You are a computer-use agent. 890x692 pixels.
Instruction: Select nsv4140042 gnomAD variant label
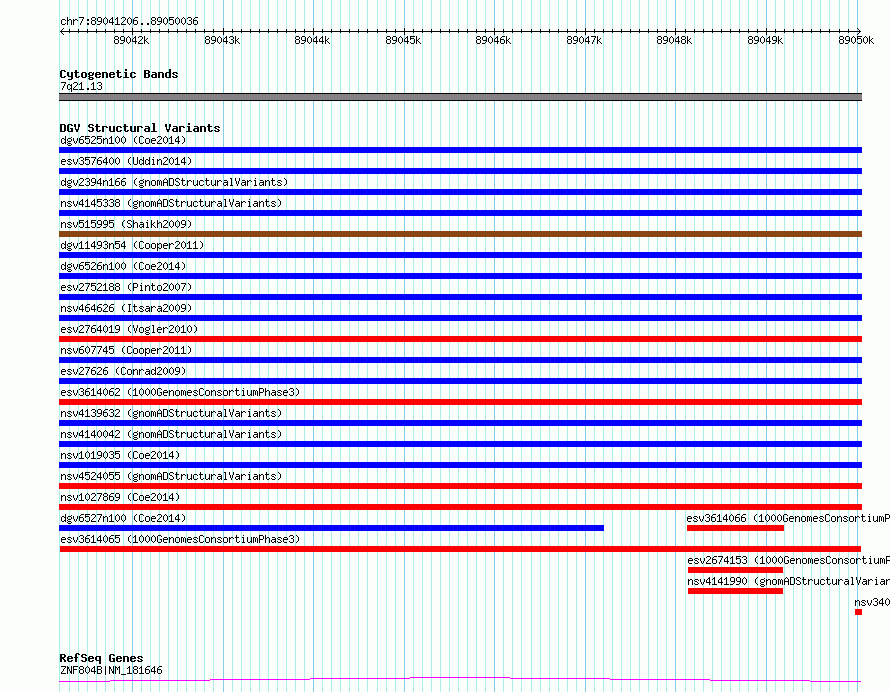(171, 434)
